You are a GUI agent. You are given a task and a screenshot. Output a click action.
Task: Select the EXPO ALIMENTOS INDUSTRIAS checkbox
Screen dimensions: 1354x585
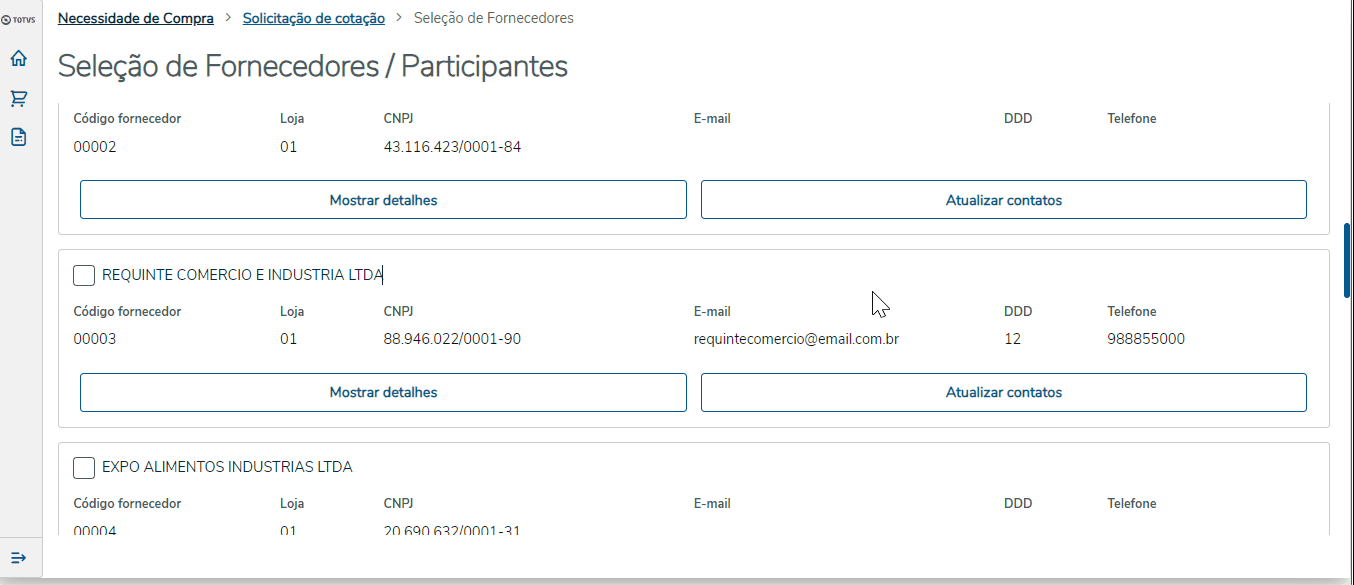pos(84,467)
